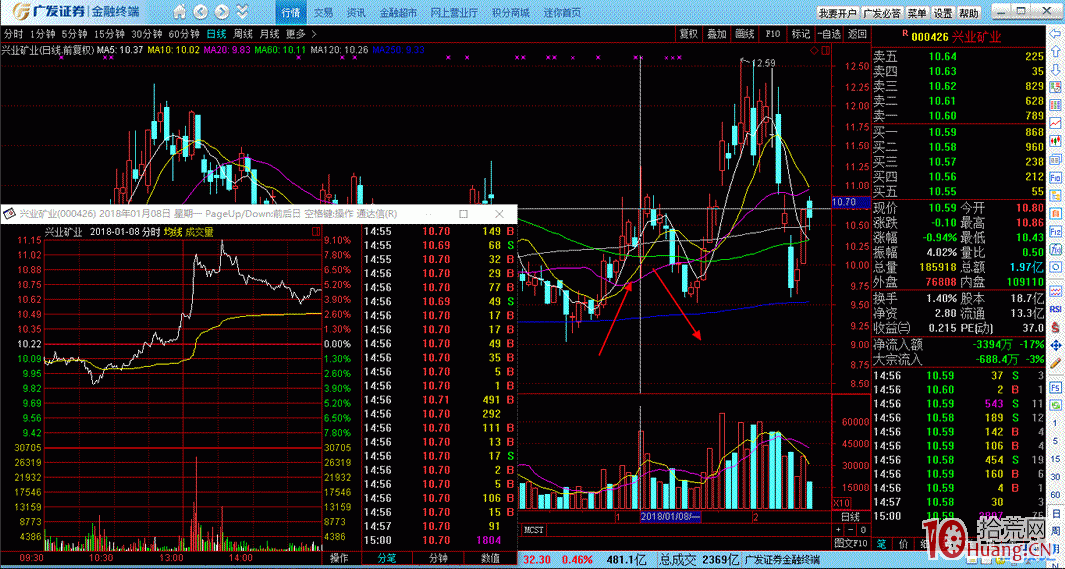
Task: Click the F5 icon in right sidebar
Action: (1055, 388)
